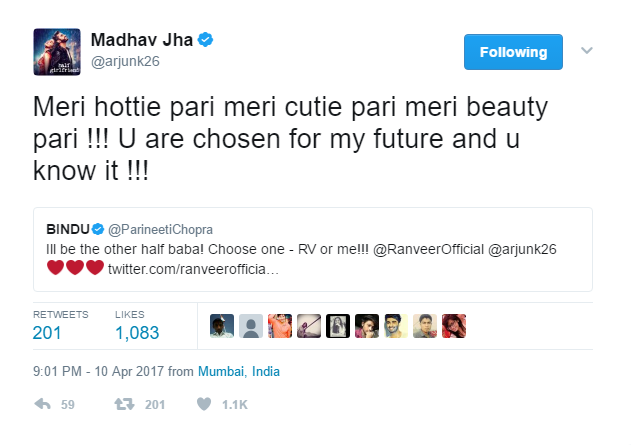Click Madhav Jha's verified badge
Viewport: 631px width, 445px height.
pos(205,41)
